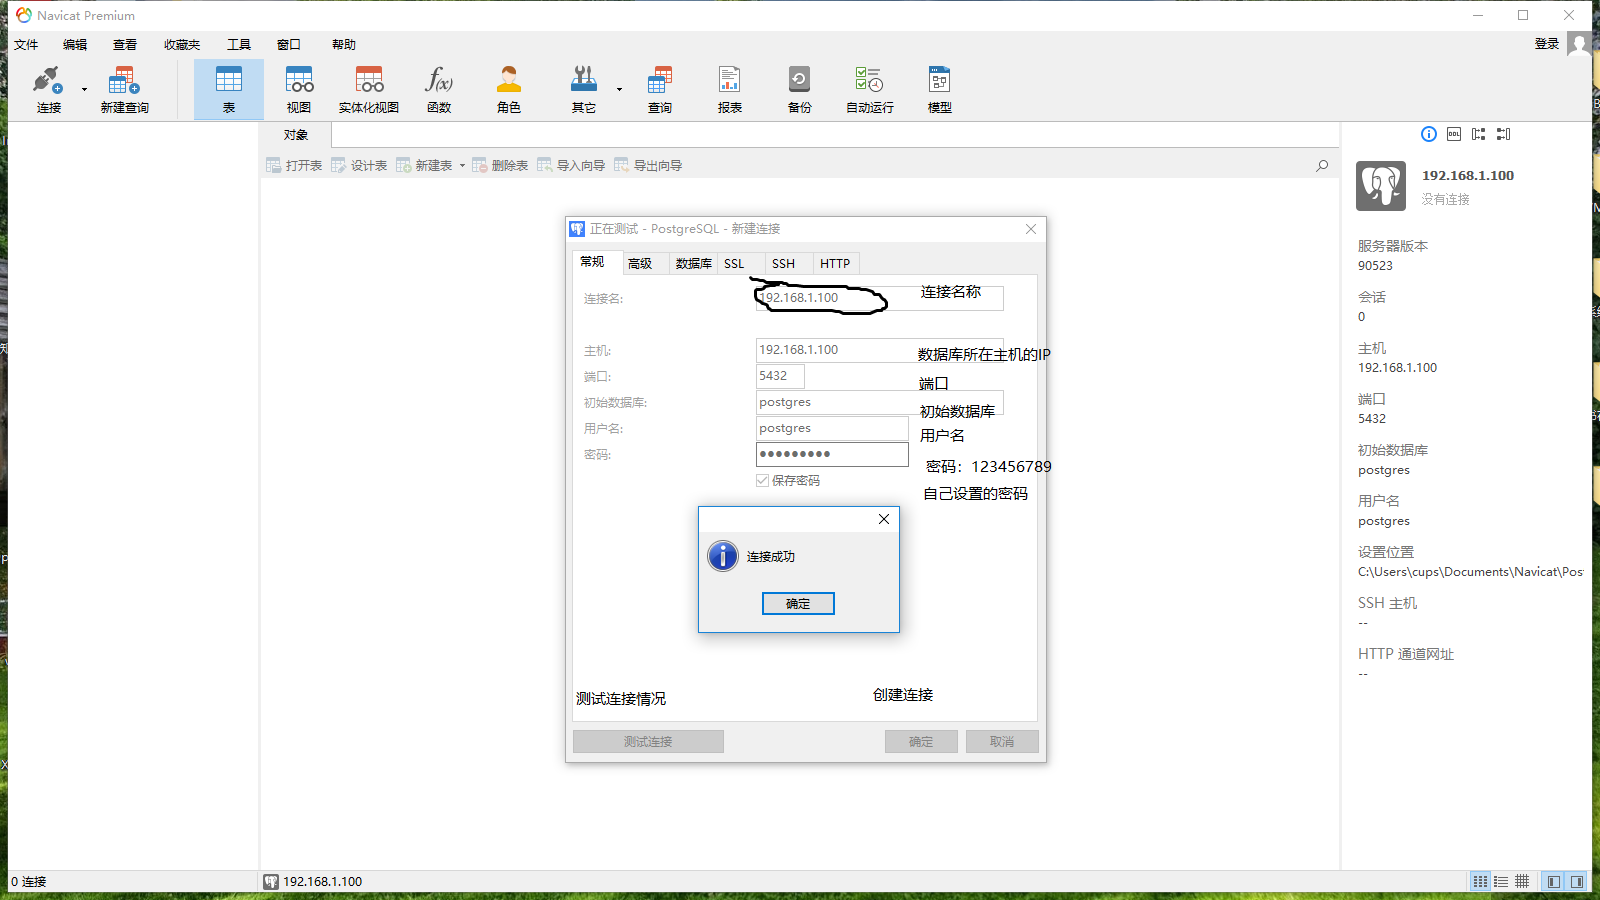Screen dimensions: 1600x900
Task: Switch to the 数据库 tab
Action: pyautogui.click(x=693, y=264)
